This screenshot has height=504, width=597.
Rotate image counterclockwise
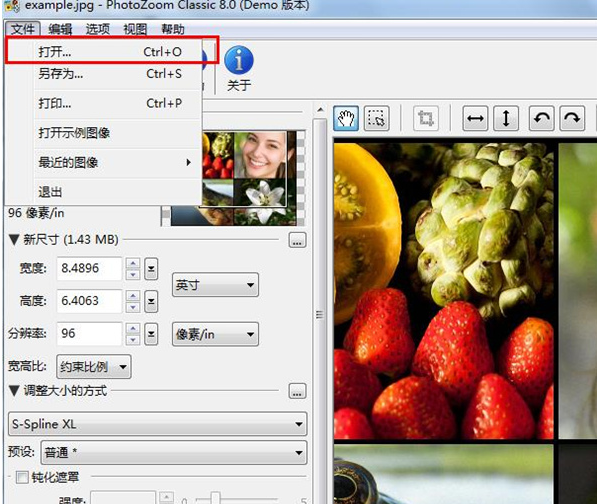[541, 118]
